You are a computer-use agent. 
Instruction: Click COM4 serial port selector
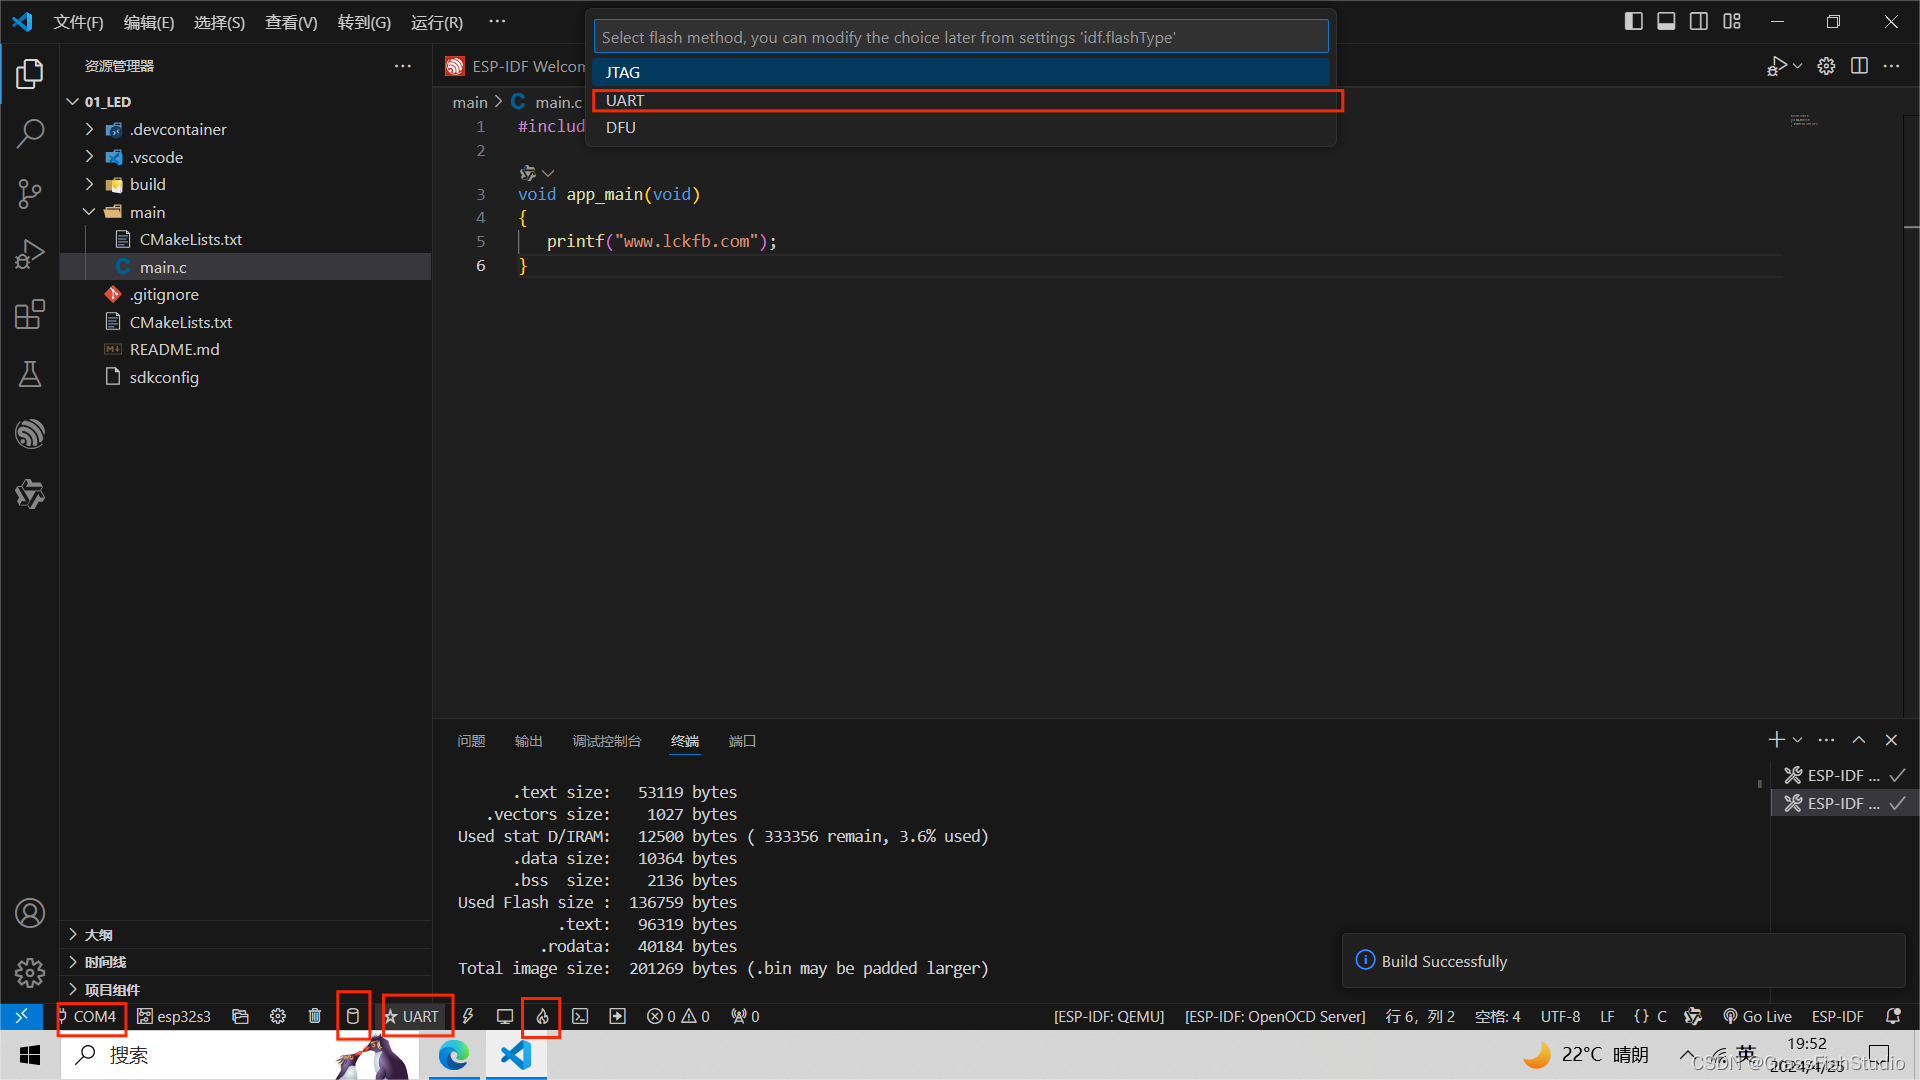click(x=94, y=1016)
